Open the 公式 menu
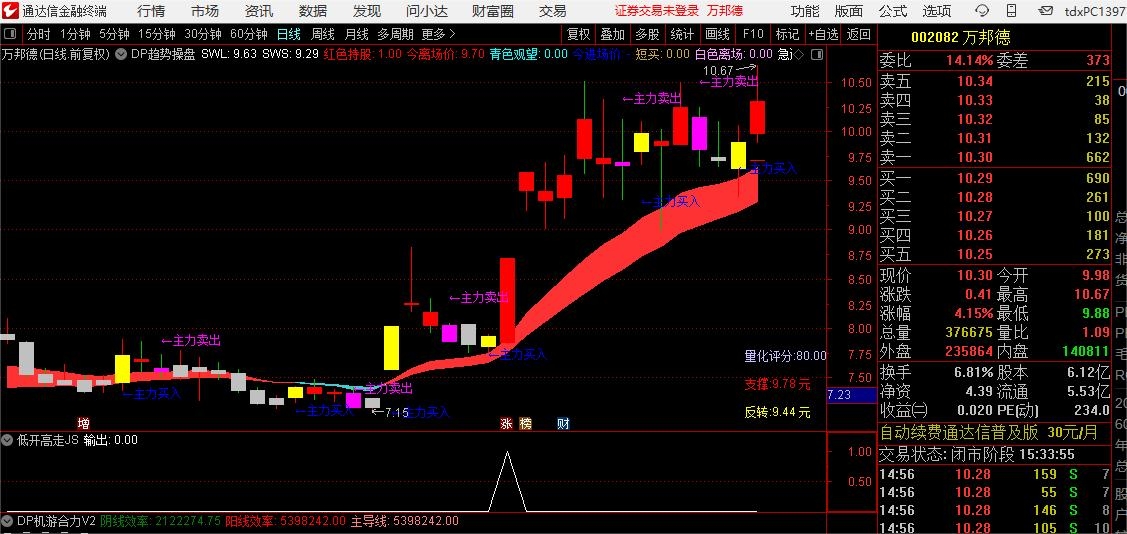The height and width of the screenshot is (534, 1127). pyautogui.click(x=893, y=11)
